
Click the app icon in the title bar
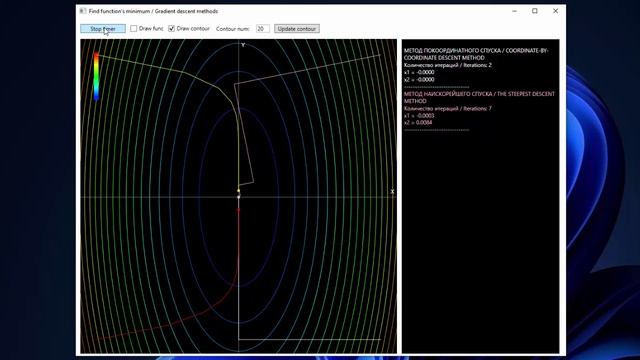click(x=83, y=11)
